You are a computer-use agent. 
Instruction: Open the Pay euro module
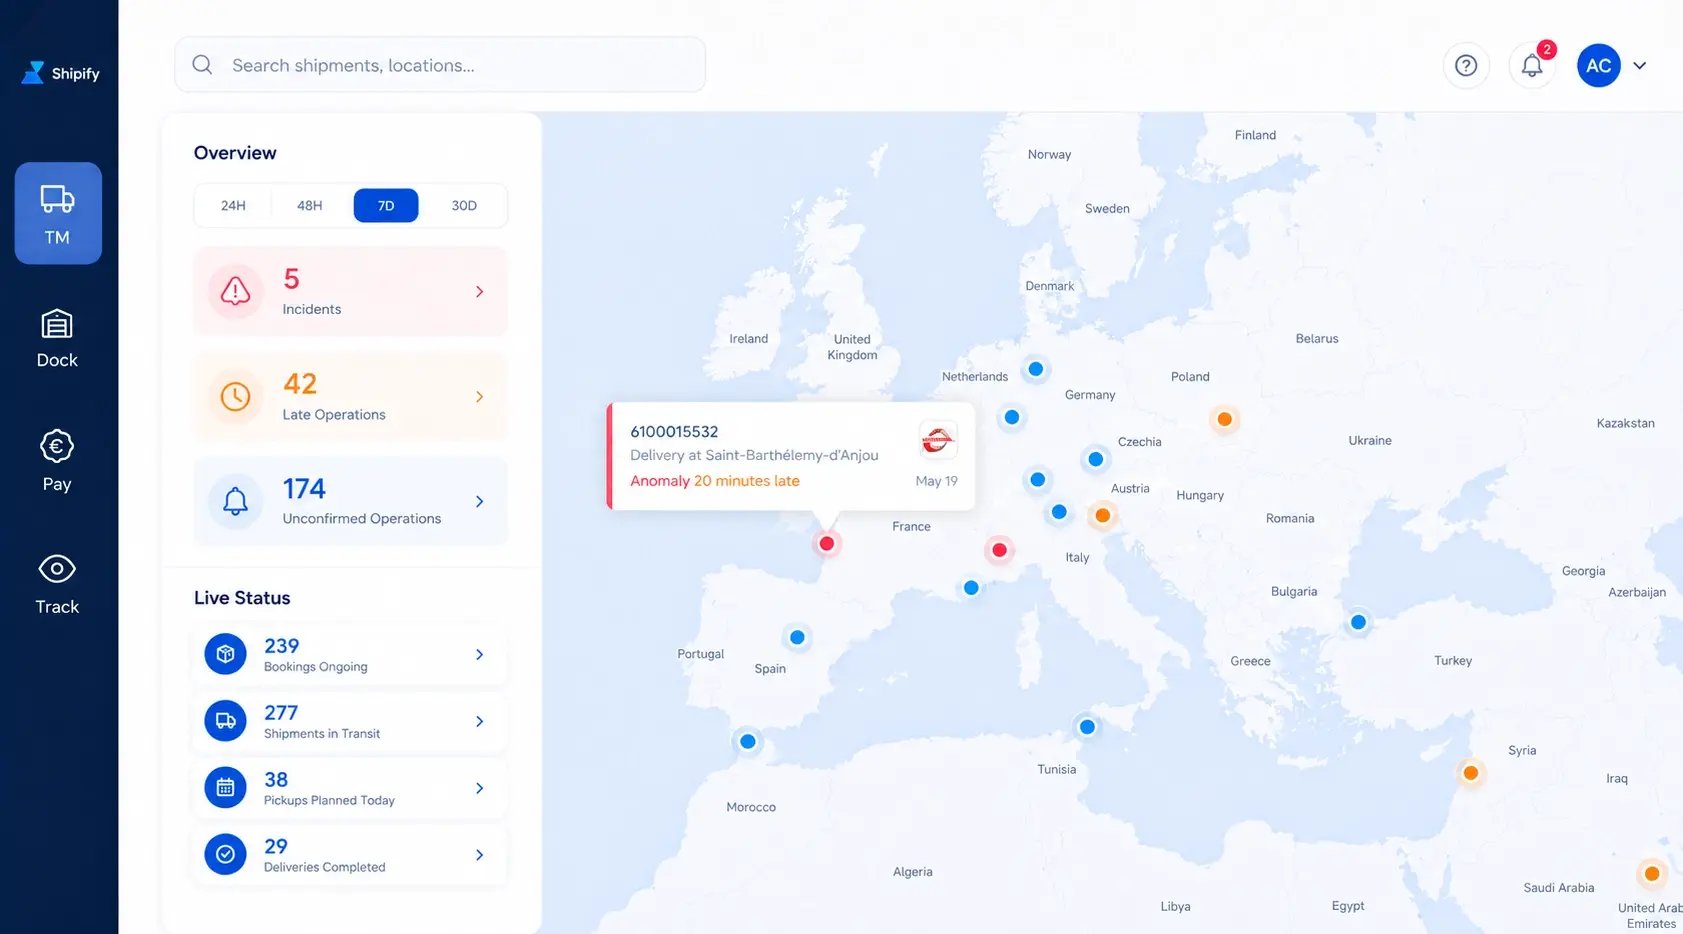pos(57,461)
